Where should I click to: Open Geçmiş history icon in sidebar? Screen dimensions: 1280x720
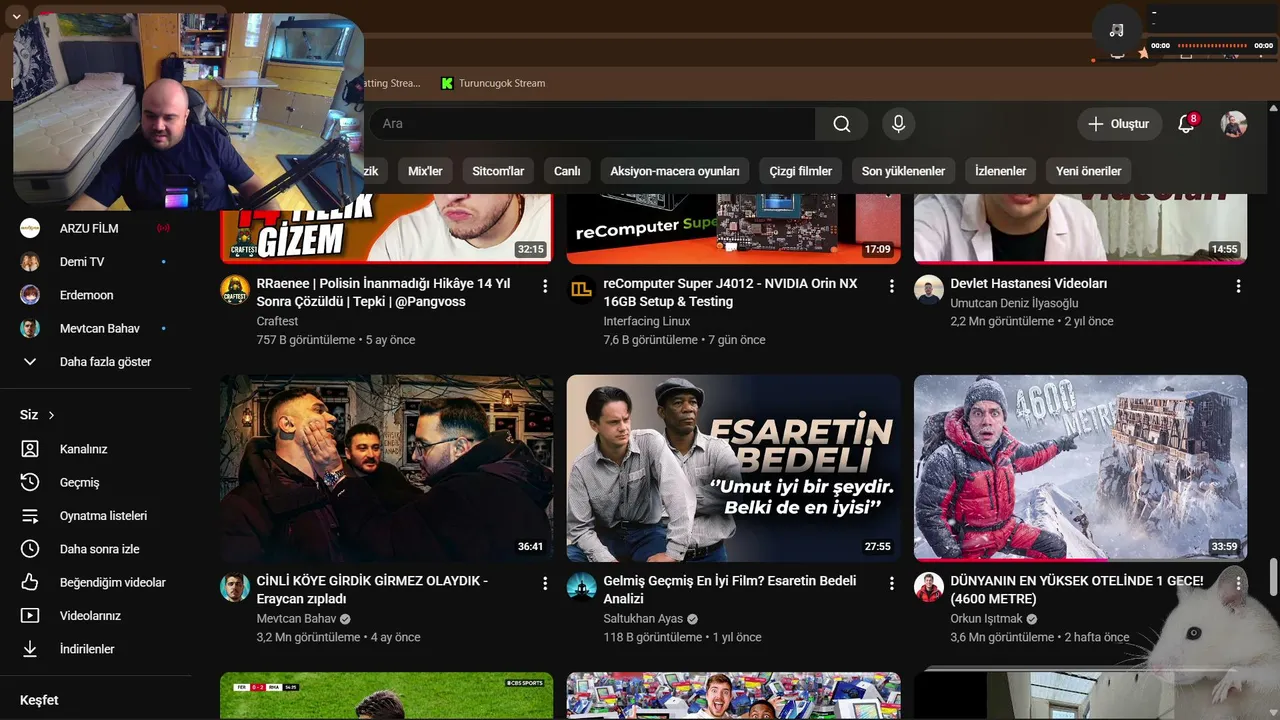pos(30,482)
